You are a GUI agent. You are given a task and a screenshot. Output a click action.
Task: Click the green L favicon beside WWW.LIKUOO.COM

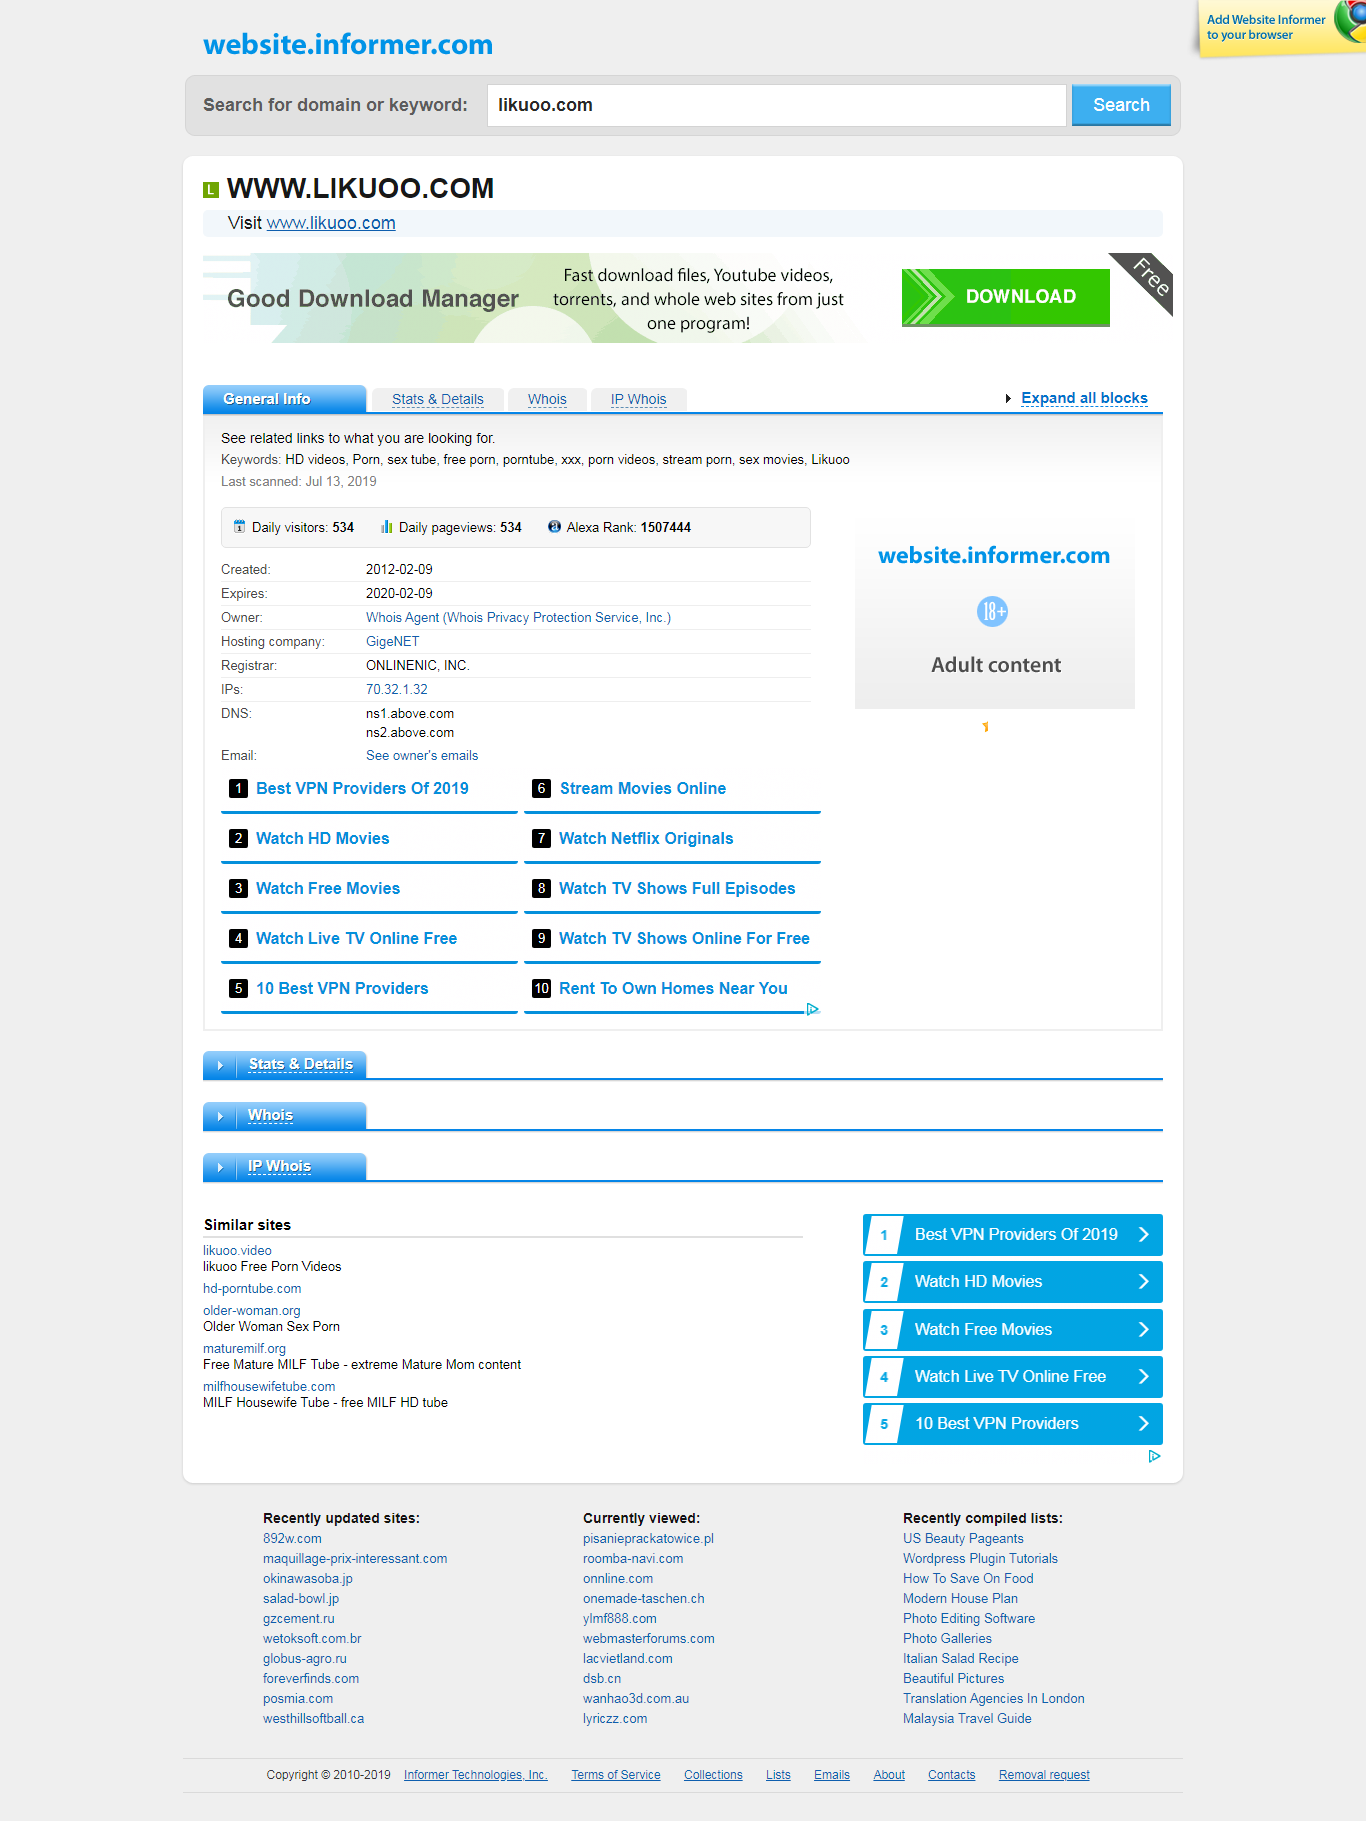tap(211, 190)
